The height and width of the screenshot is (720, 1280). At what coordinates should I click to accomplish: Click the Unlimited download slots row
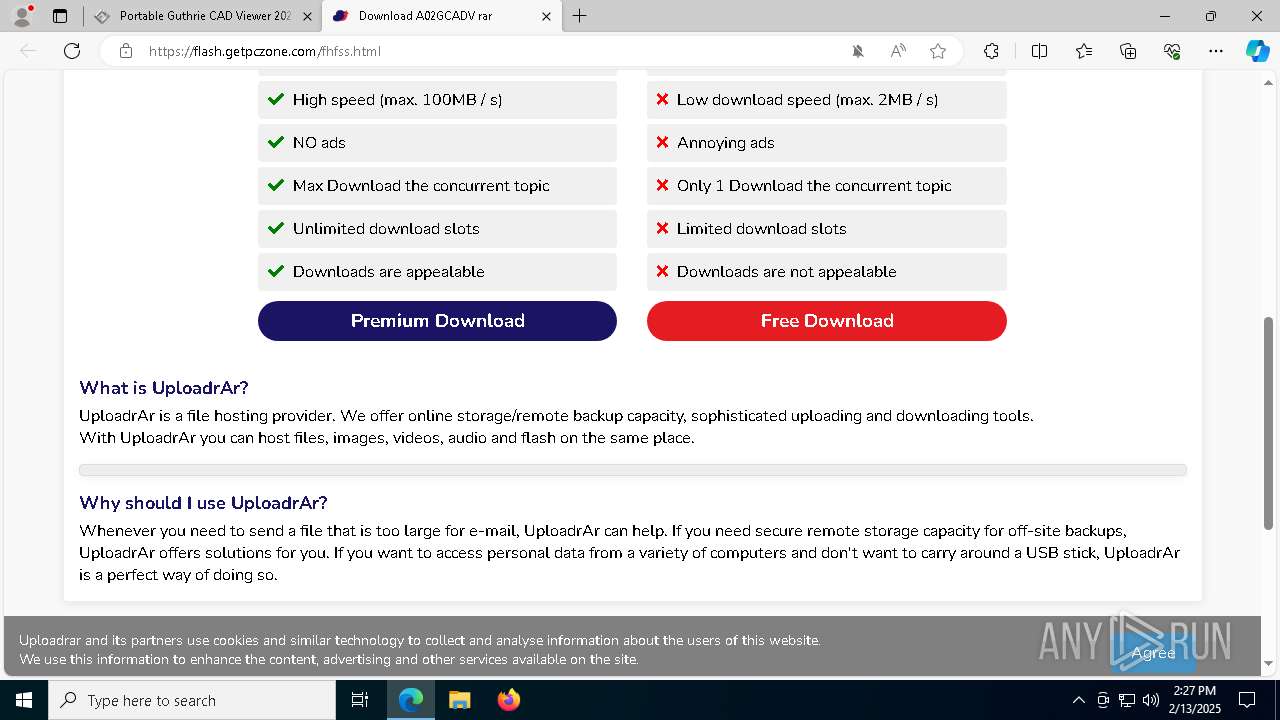(x=437, y=229)
